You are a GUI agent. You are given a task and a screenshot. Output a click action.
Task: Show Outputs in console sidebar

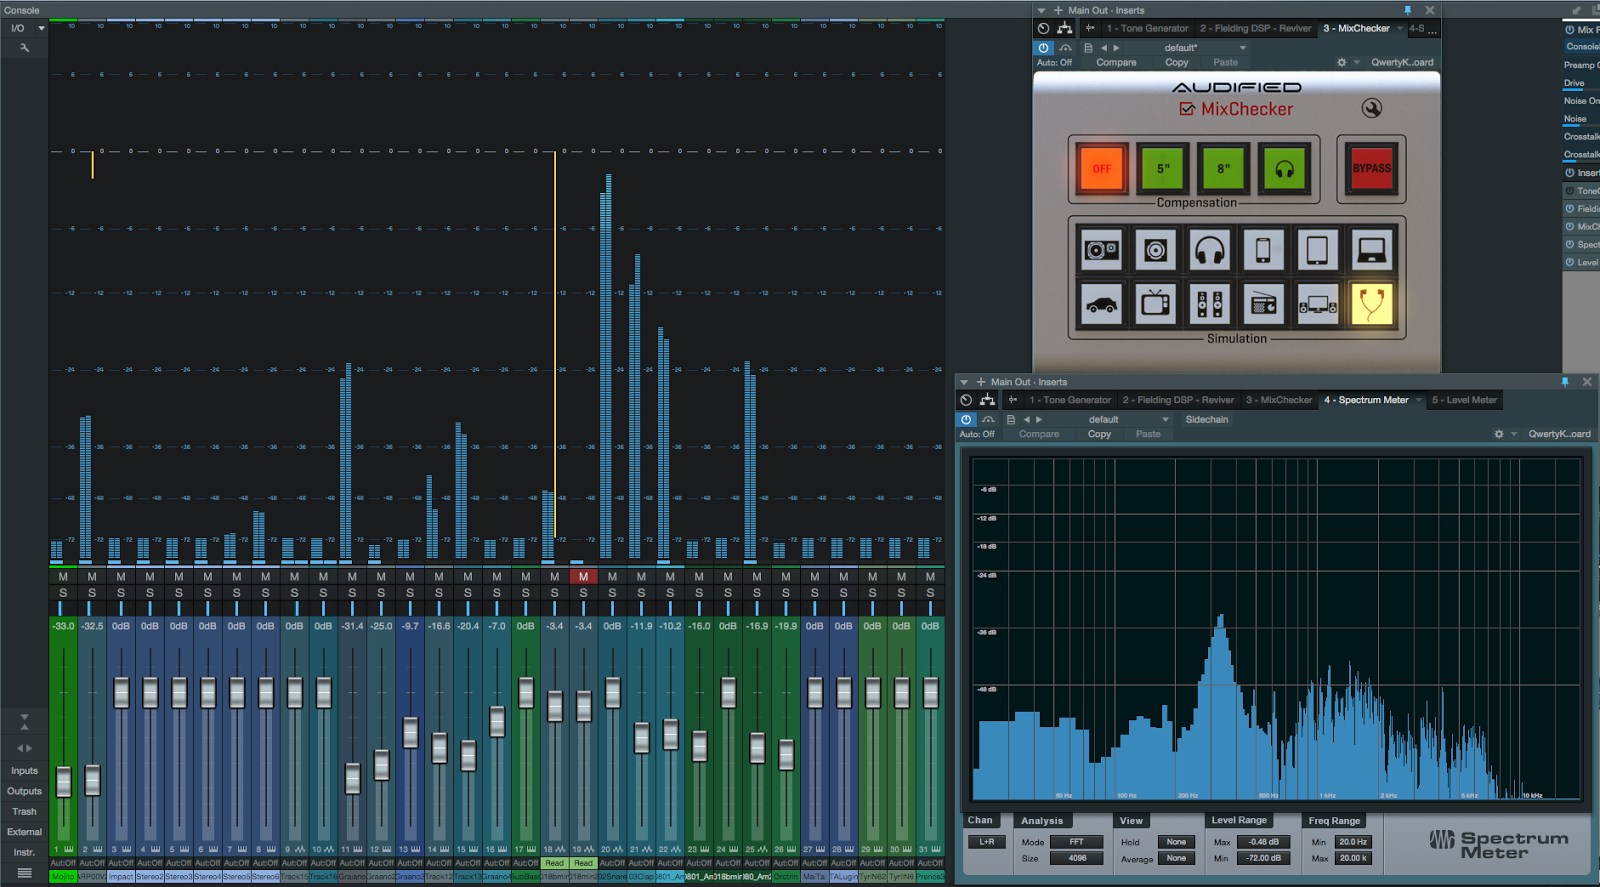point(24,791)
